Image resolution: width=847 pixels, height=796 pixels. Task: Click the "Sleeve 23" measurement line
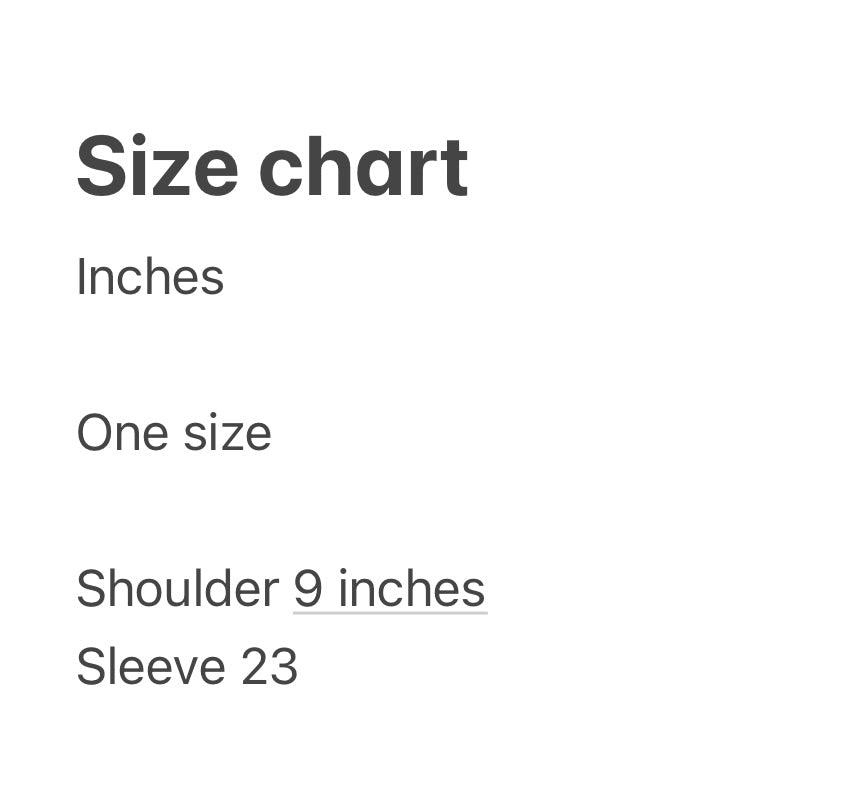coord(187,666)
